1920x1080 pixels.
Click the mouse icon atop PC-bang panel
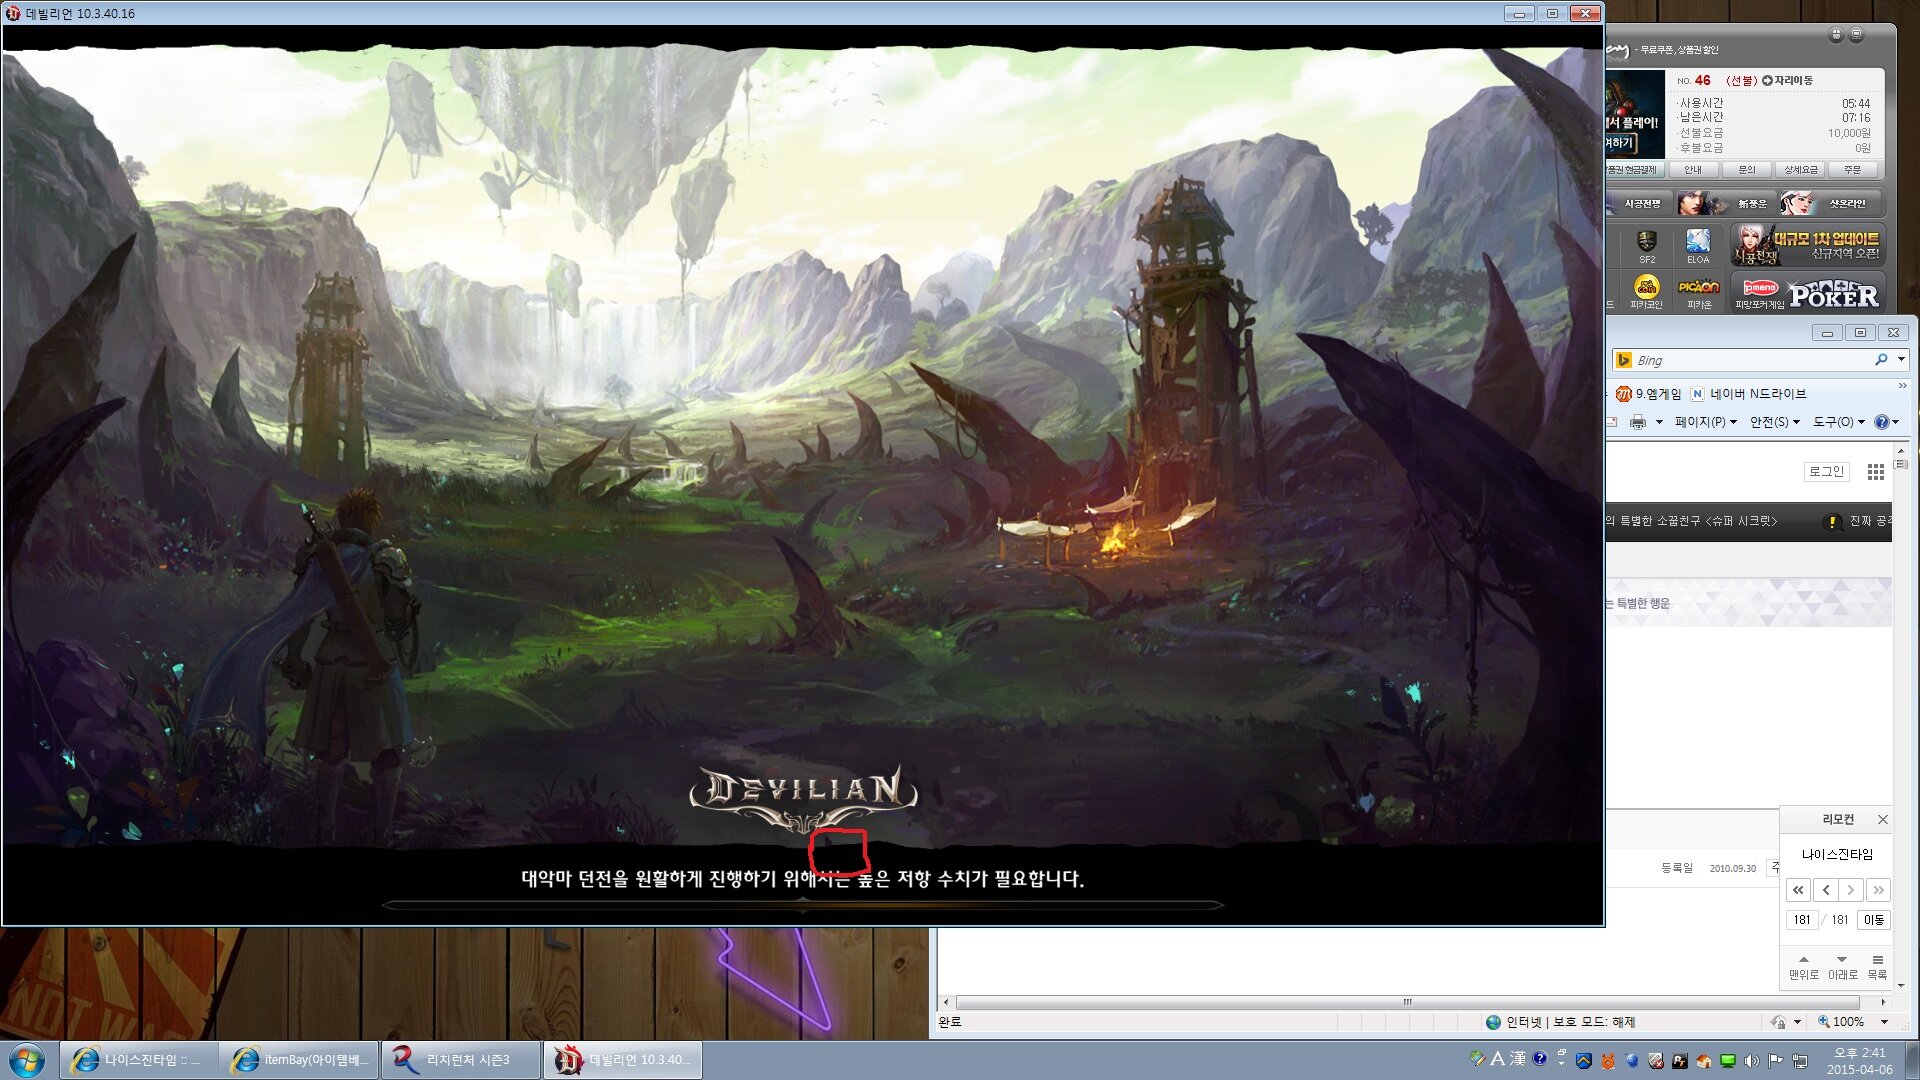pos(1836,35)
